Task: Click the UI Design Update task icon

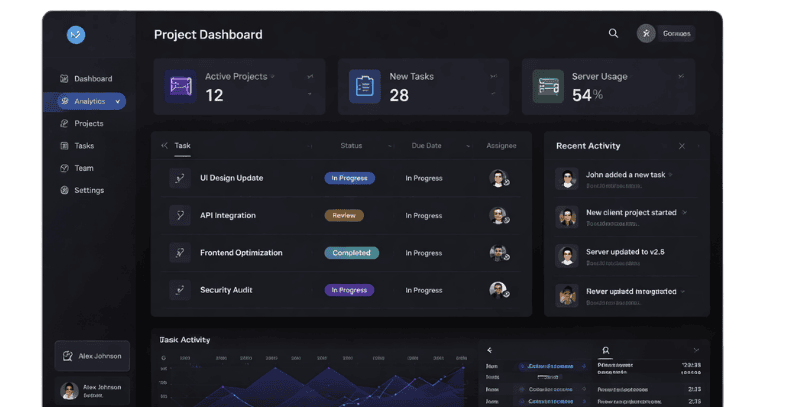Action: point(179,178)
